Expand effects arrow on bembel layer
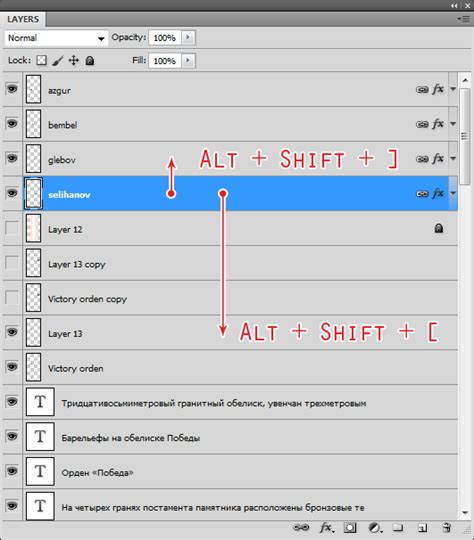 453,123
